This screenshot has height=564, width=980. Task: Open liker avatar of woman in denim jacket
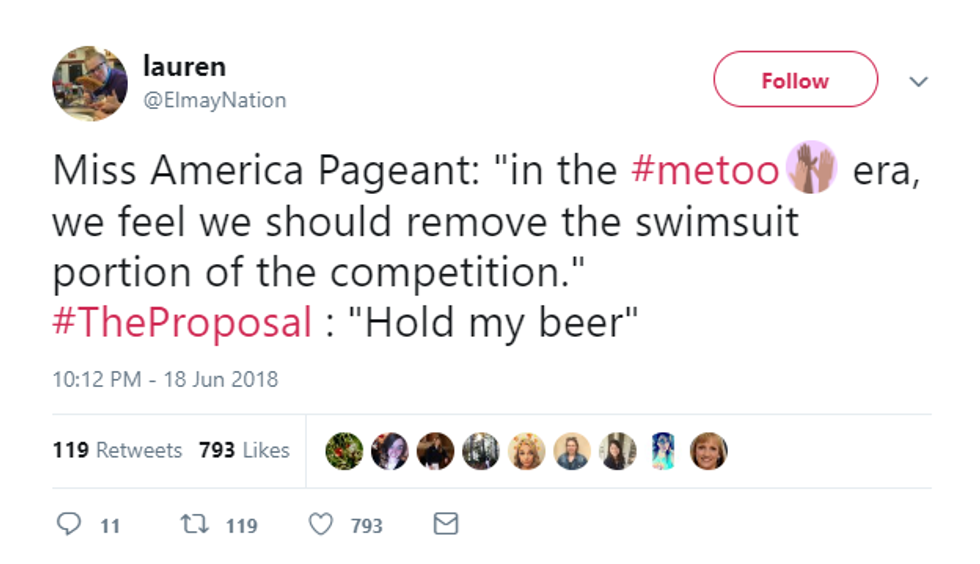[x=572, y=451]
